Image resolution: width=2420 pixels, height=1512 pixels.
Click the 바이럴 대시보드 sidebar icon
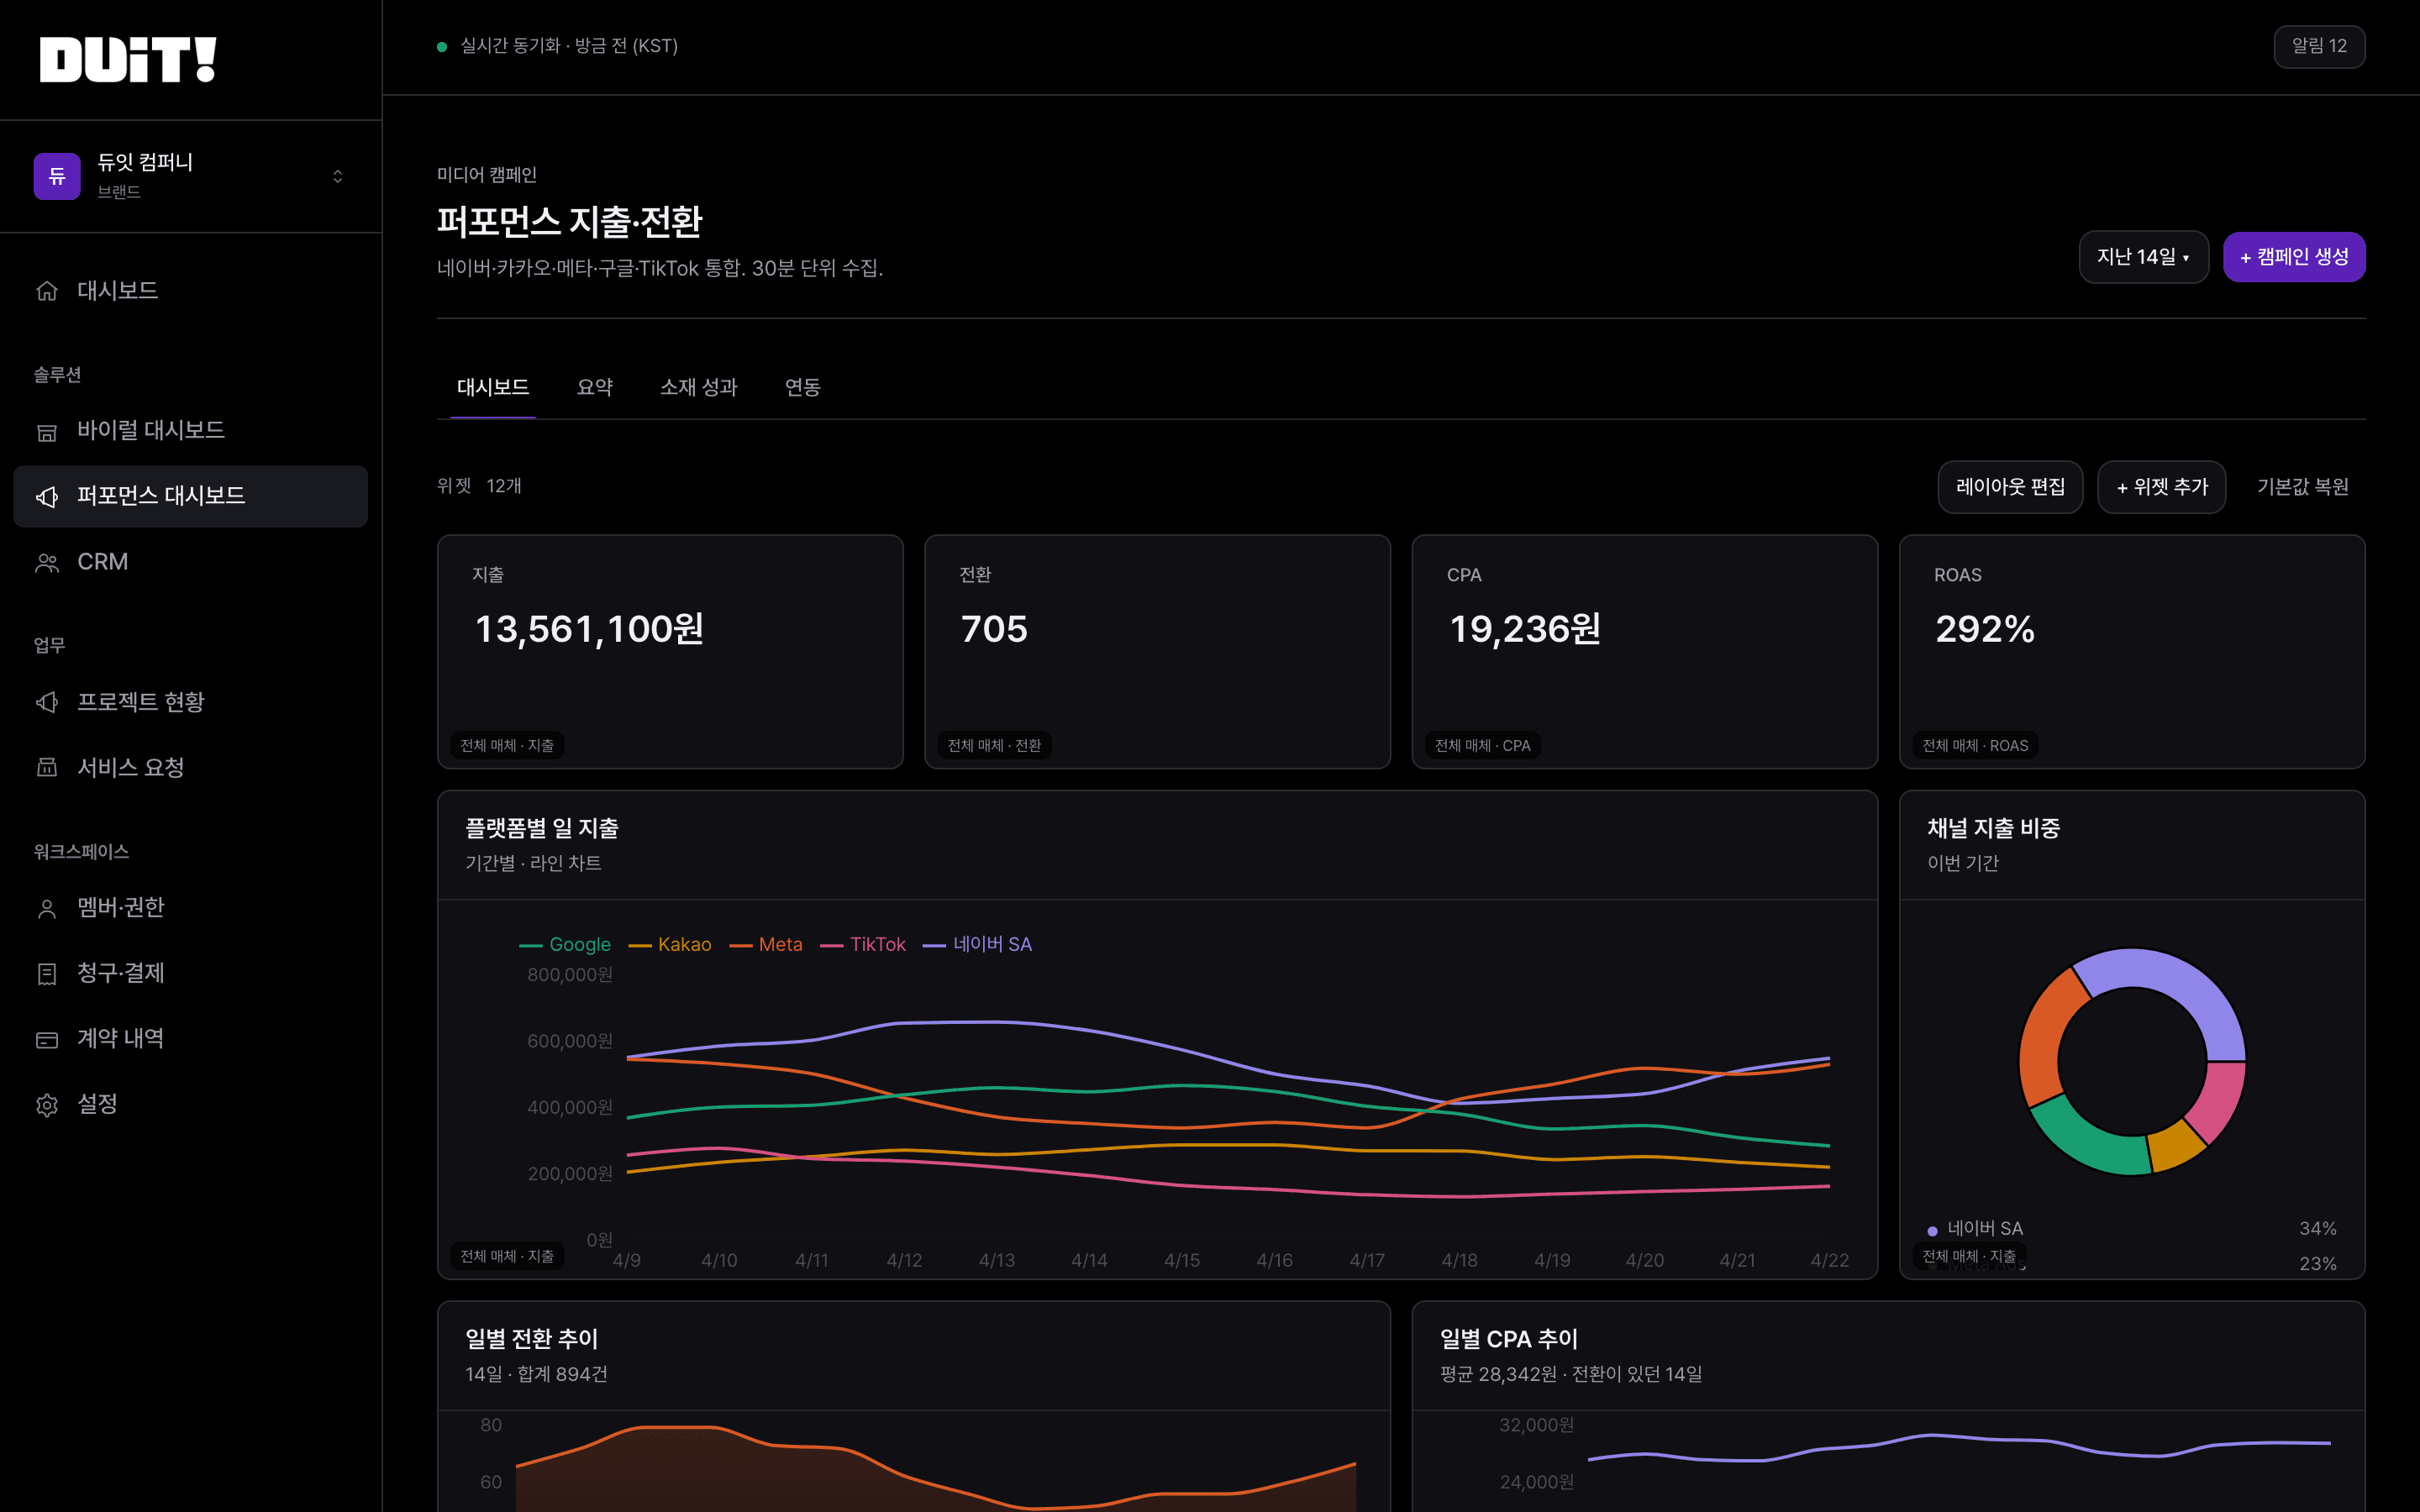pyautogui.click(x=47, y=431)
